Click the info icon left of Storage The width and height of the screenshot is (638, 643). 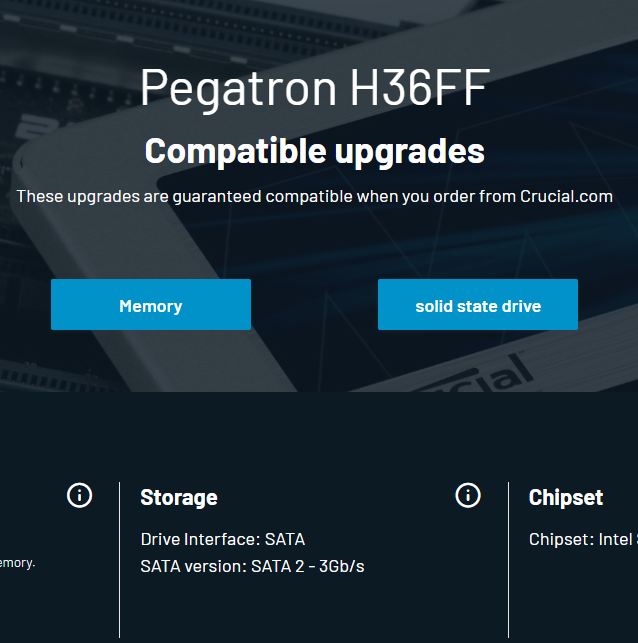click(x=80, y=495)
